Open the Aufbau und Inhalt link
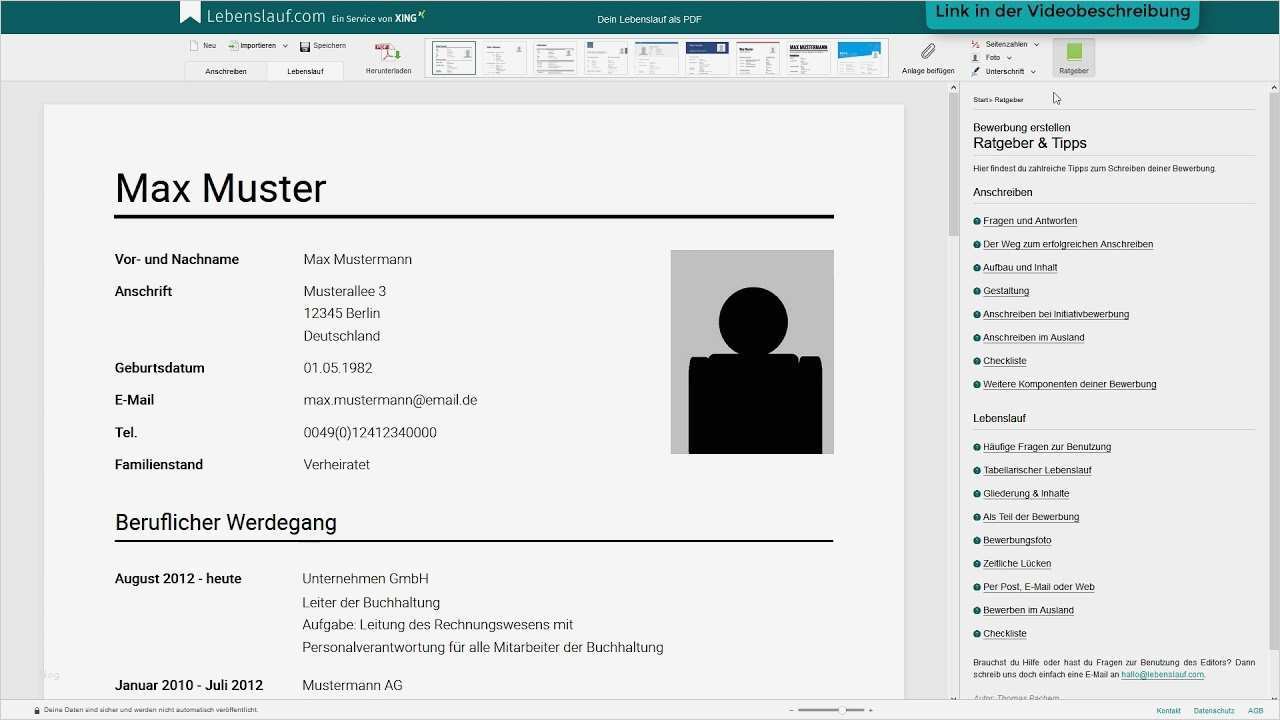Viewport: 1280px width, 720px height. [1020, 268]
